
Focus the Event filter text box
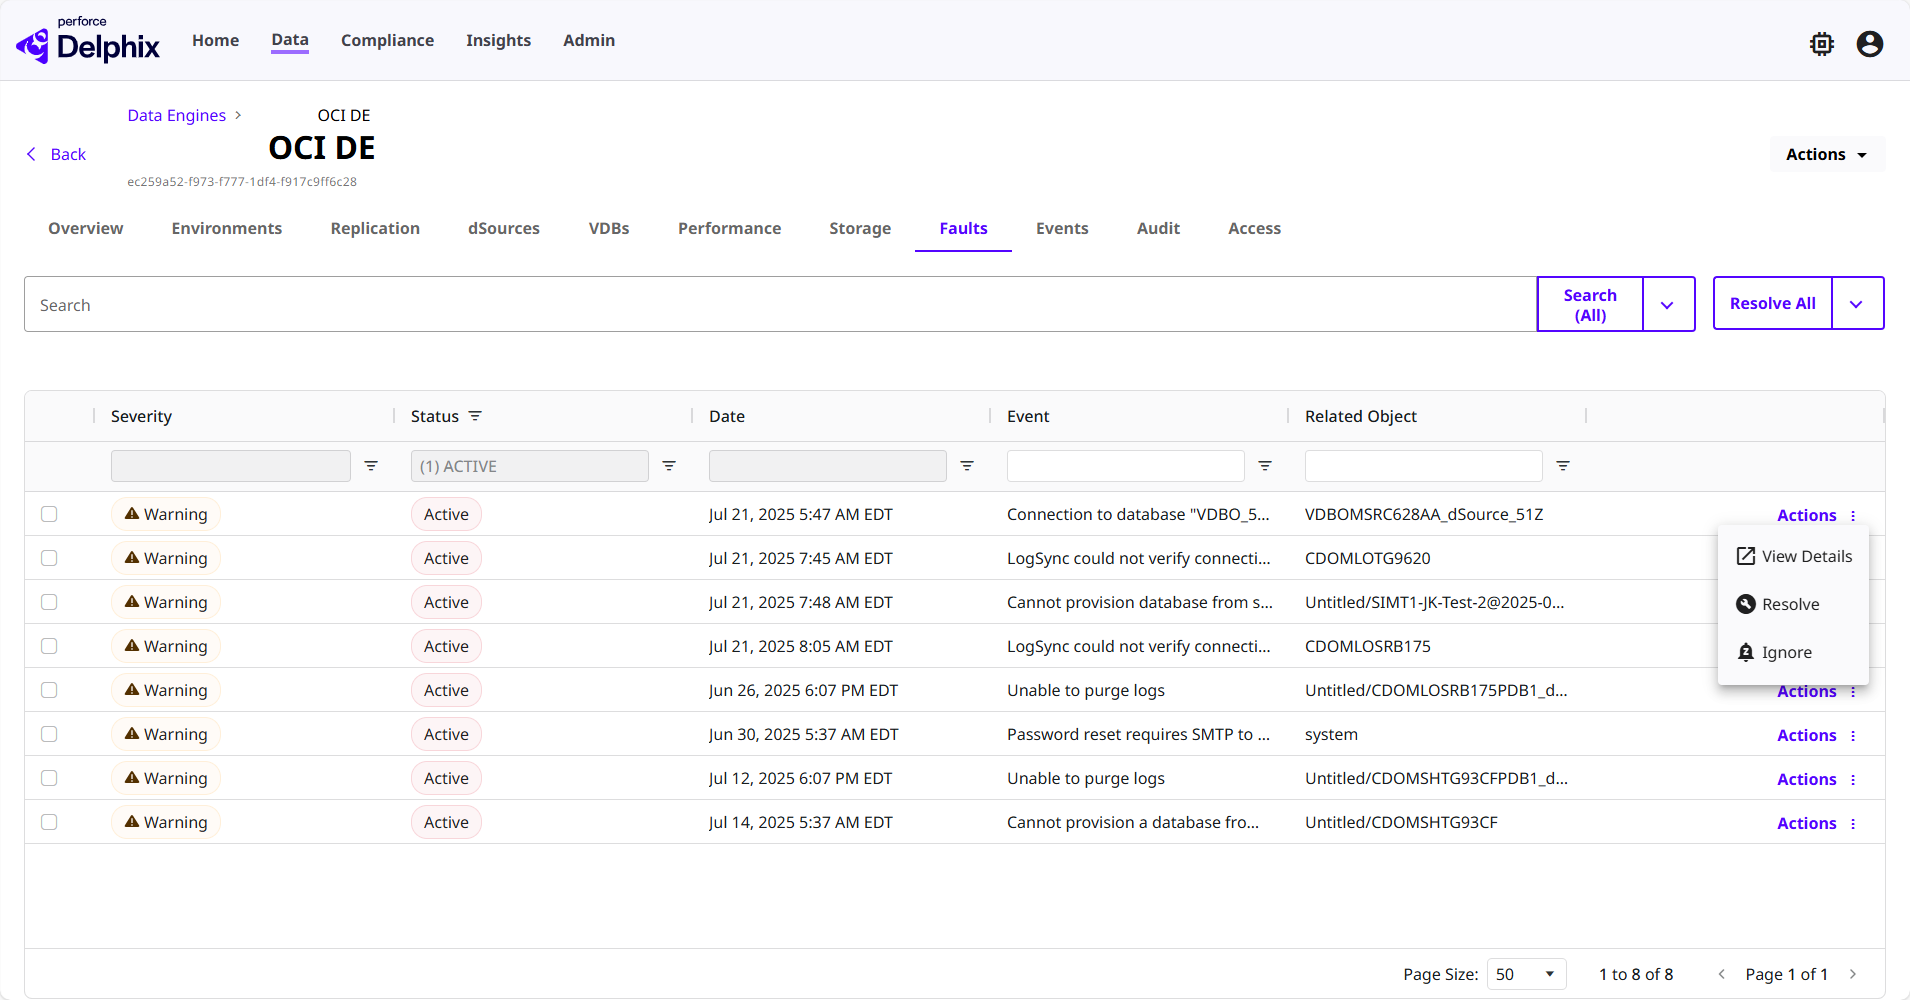pyautogui.click(x=1126, y=466)
